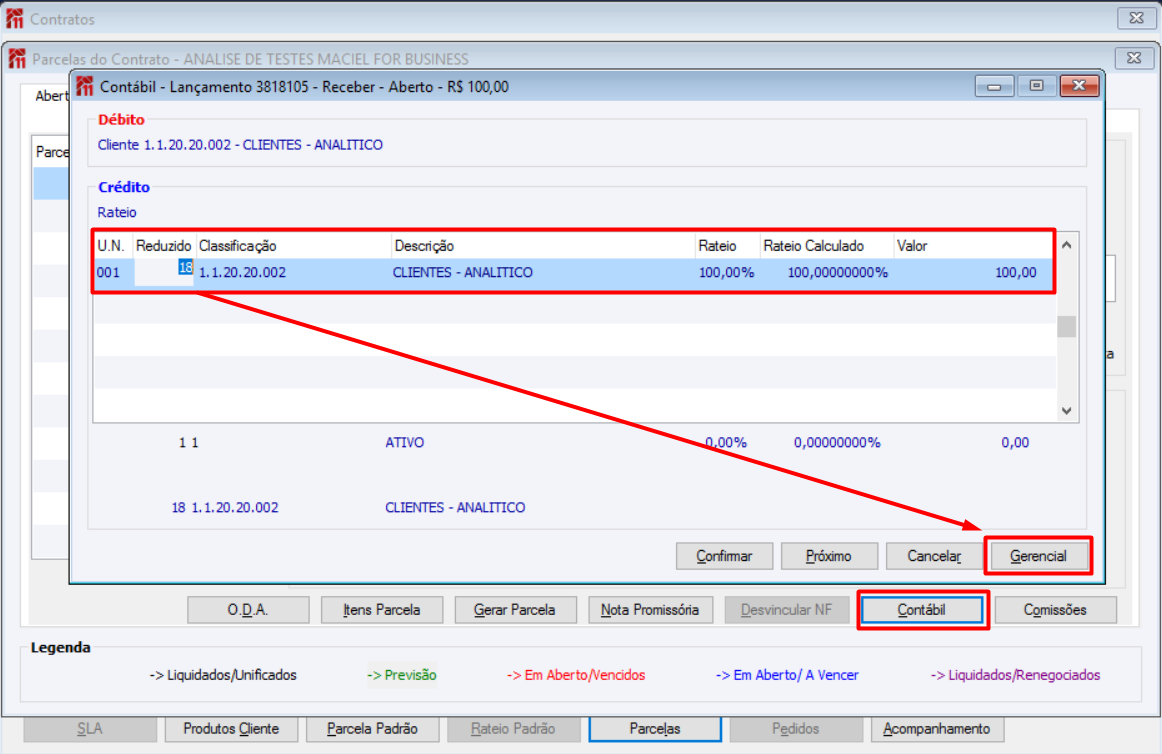Click the Contábil dialog app icon

85,87
